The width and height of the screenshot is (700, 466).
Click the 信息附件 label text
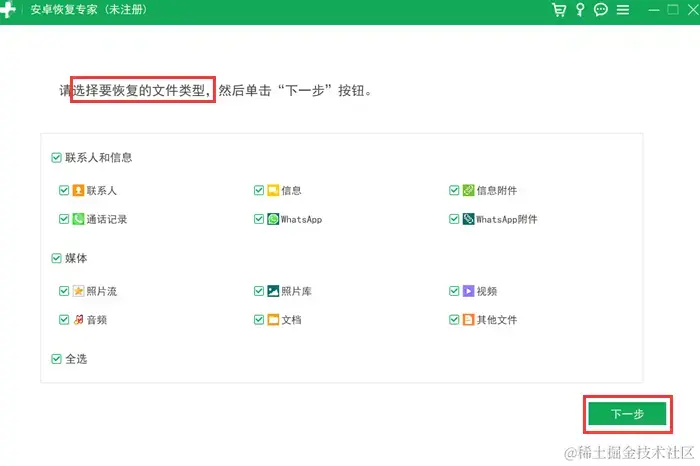click(497, 191)
